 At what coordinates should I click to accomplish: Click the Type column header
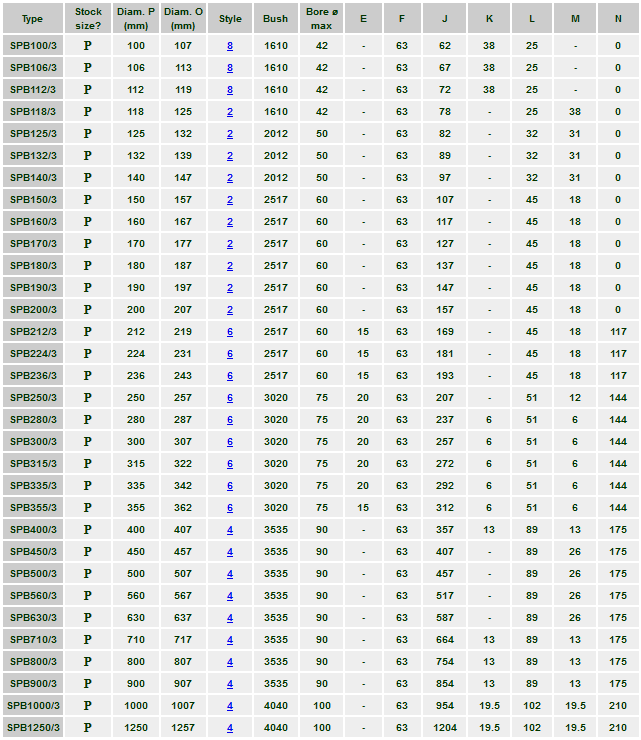(33, 18)
